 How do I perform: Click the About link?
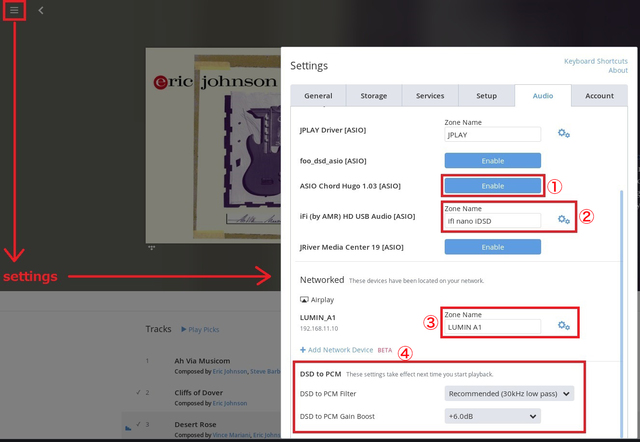click(618, 71)
